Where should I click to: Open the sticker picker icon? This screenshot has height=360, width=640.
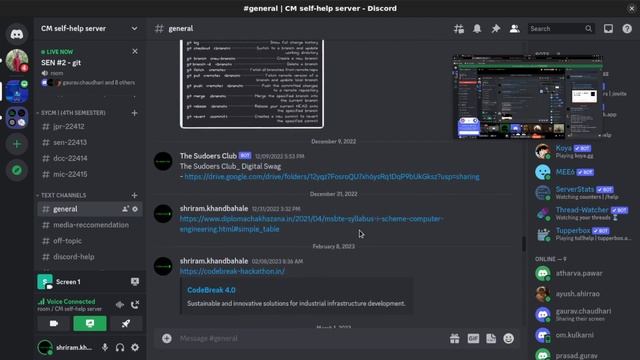tap(491, 338)
